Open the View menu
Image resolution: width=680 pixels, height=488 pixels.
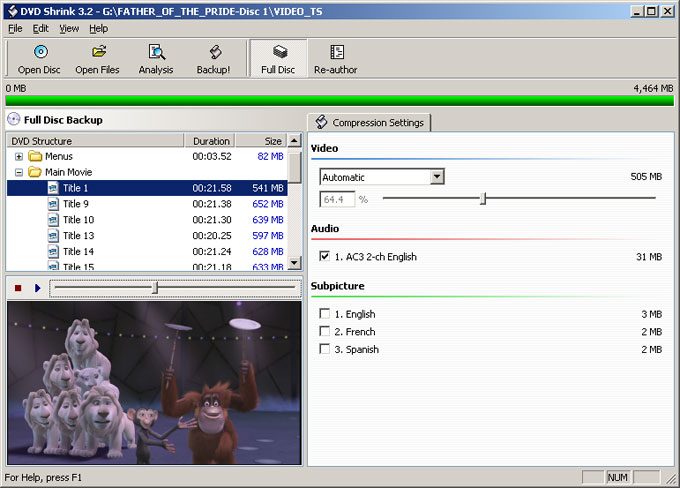pyautogui.click(x=69, y=29)
